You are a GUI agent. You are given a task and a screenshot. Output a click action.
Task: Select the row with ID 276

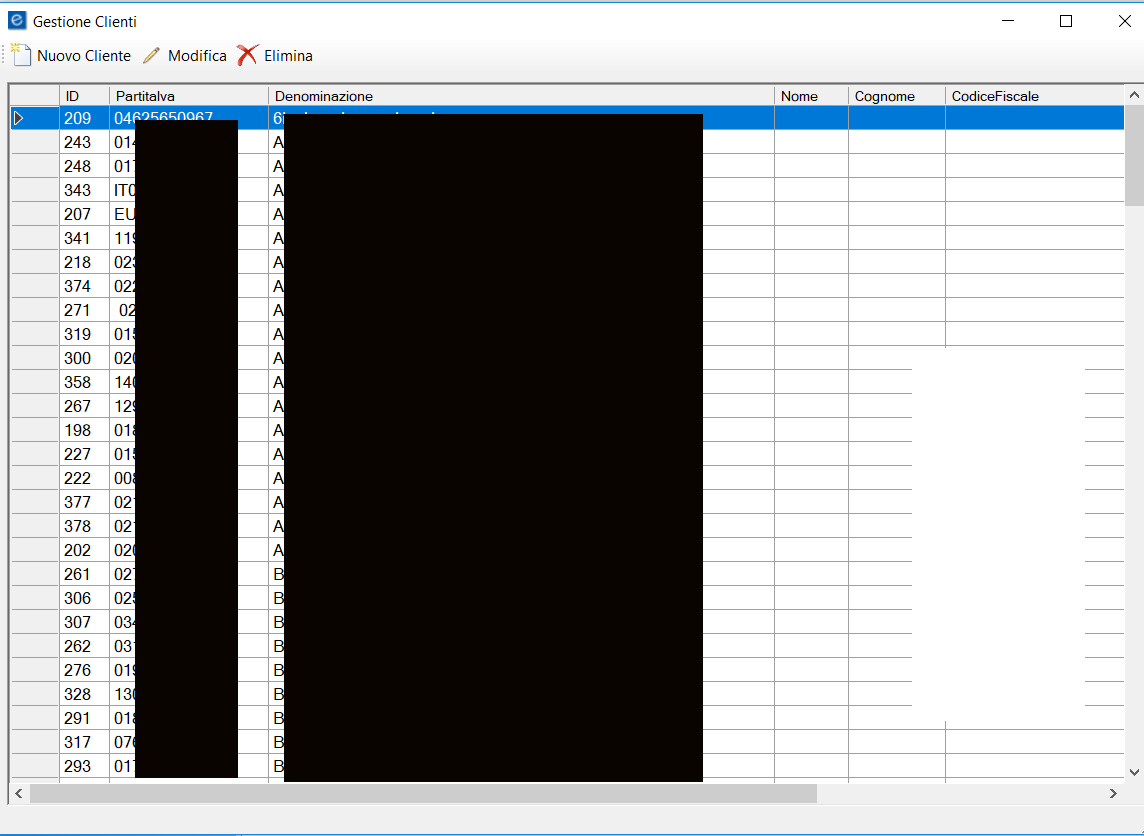click(568, 670)
